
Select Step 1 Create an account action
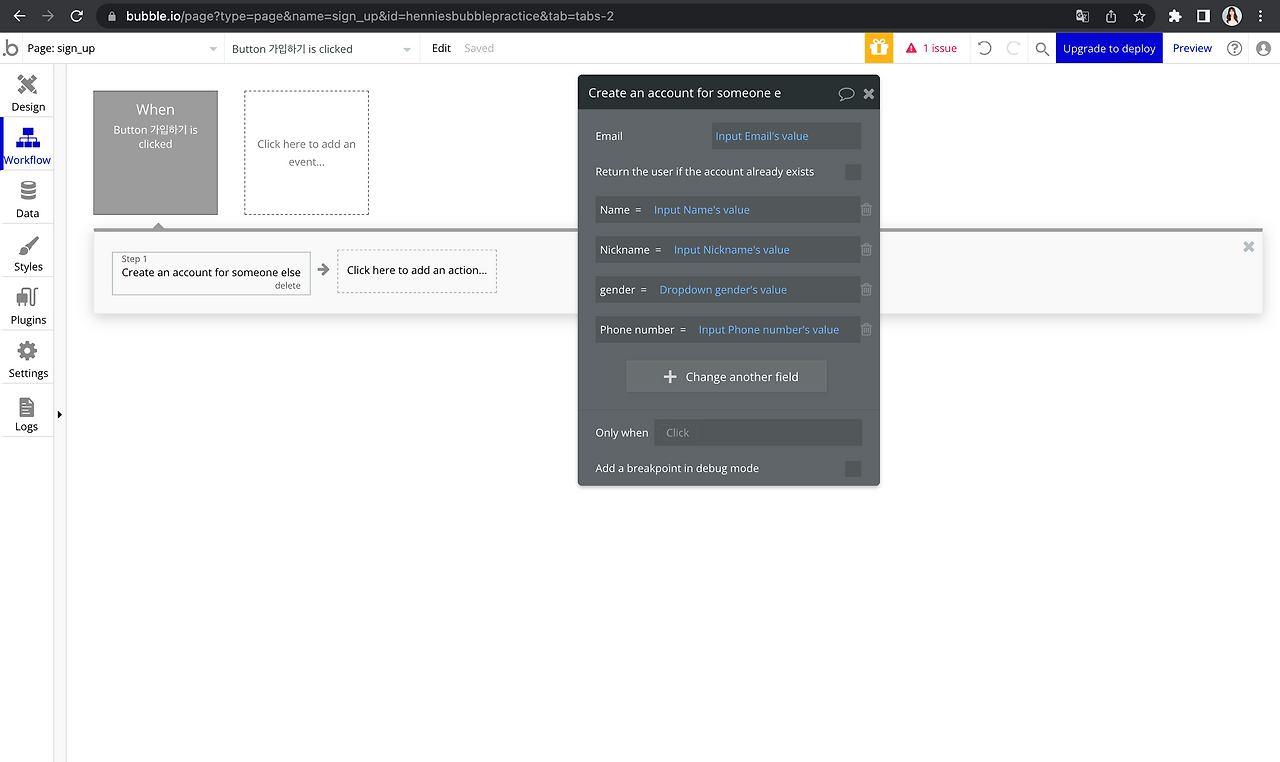click(211, 272)
